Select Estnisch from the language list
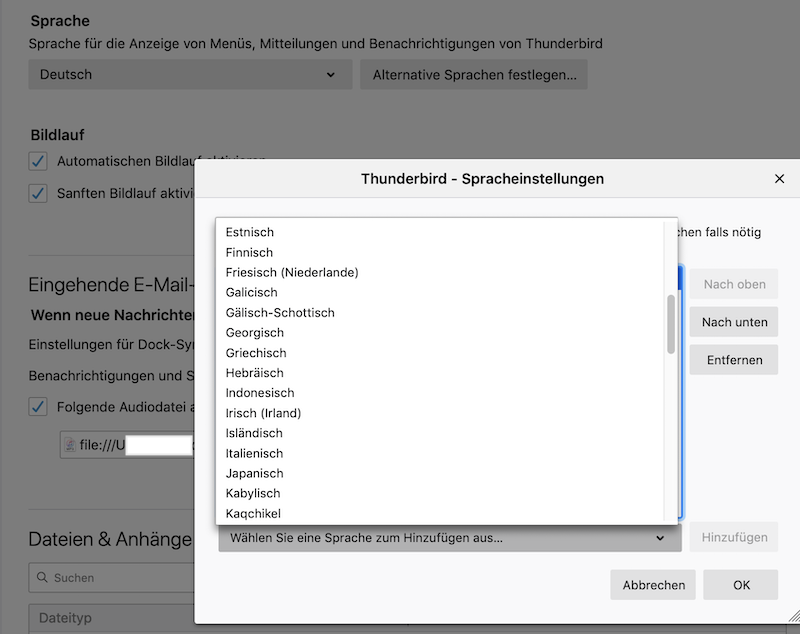 click(x=440, y=232)
